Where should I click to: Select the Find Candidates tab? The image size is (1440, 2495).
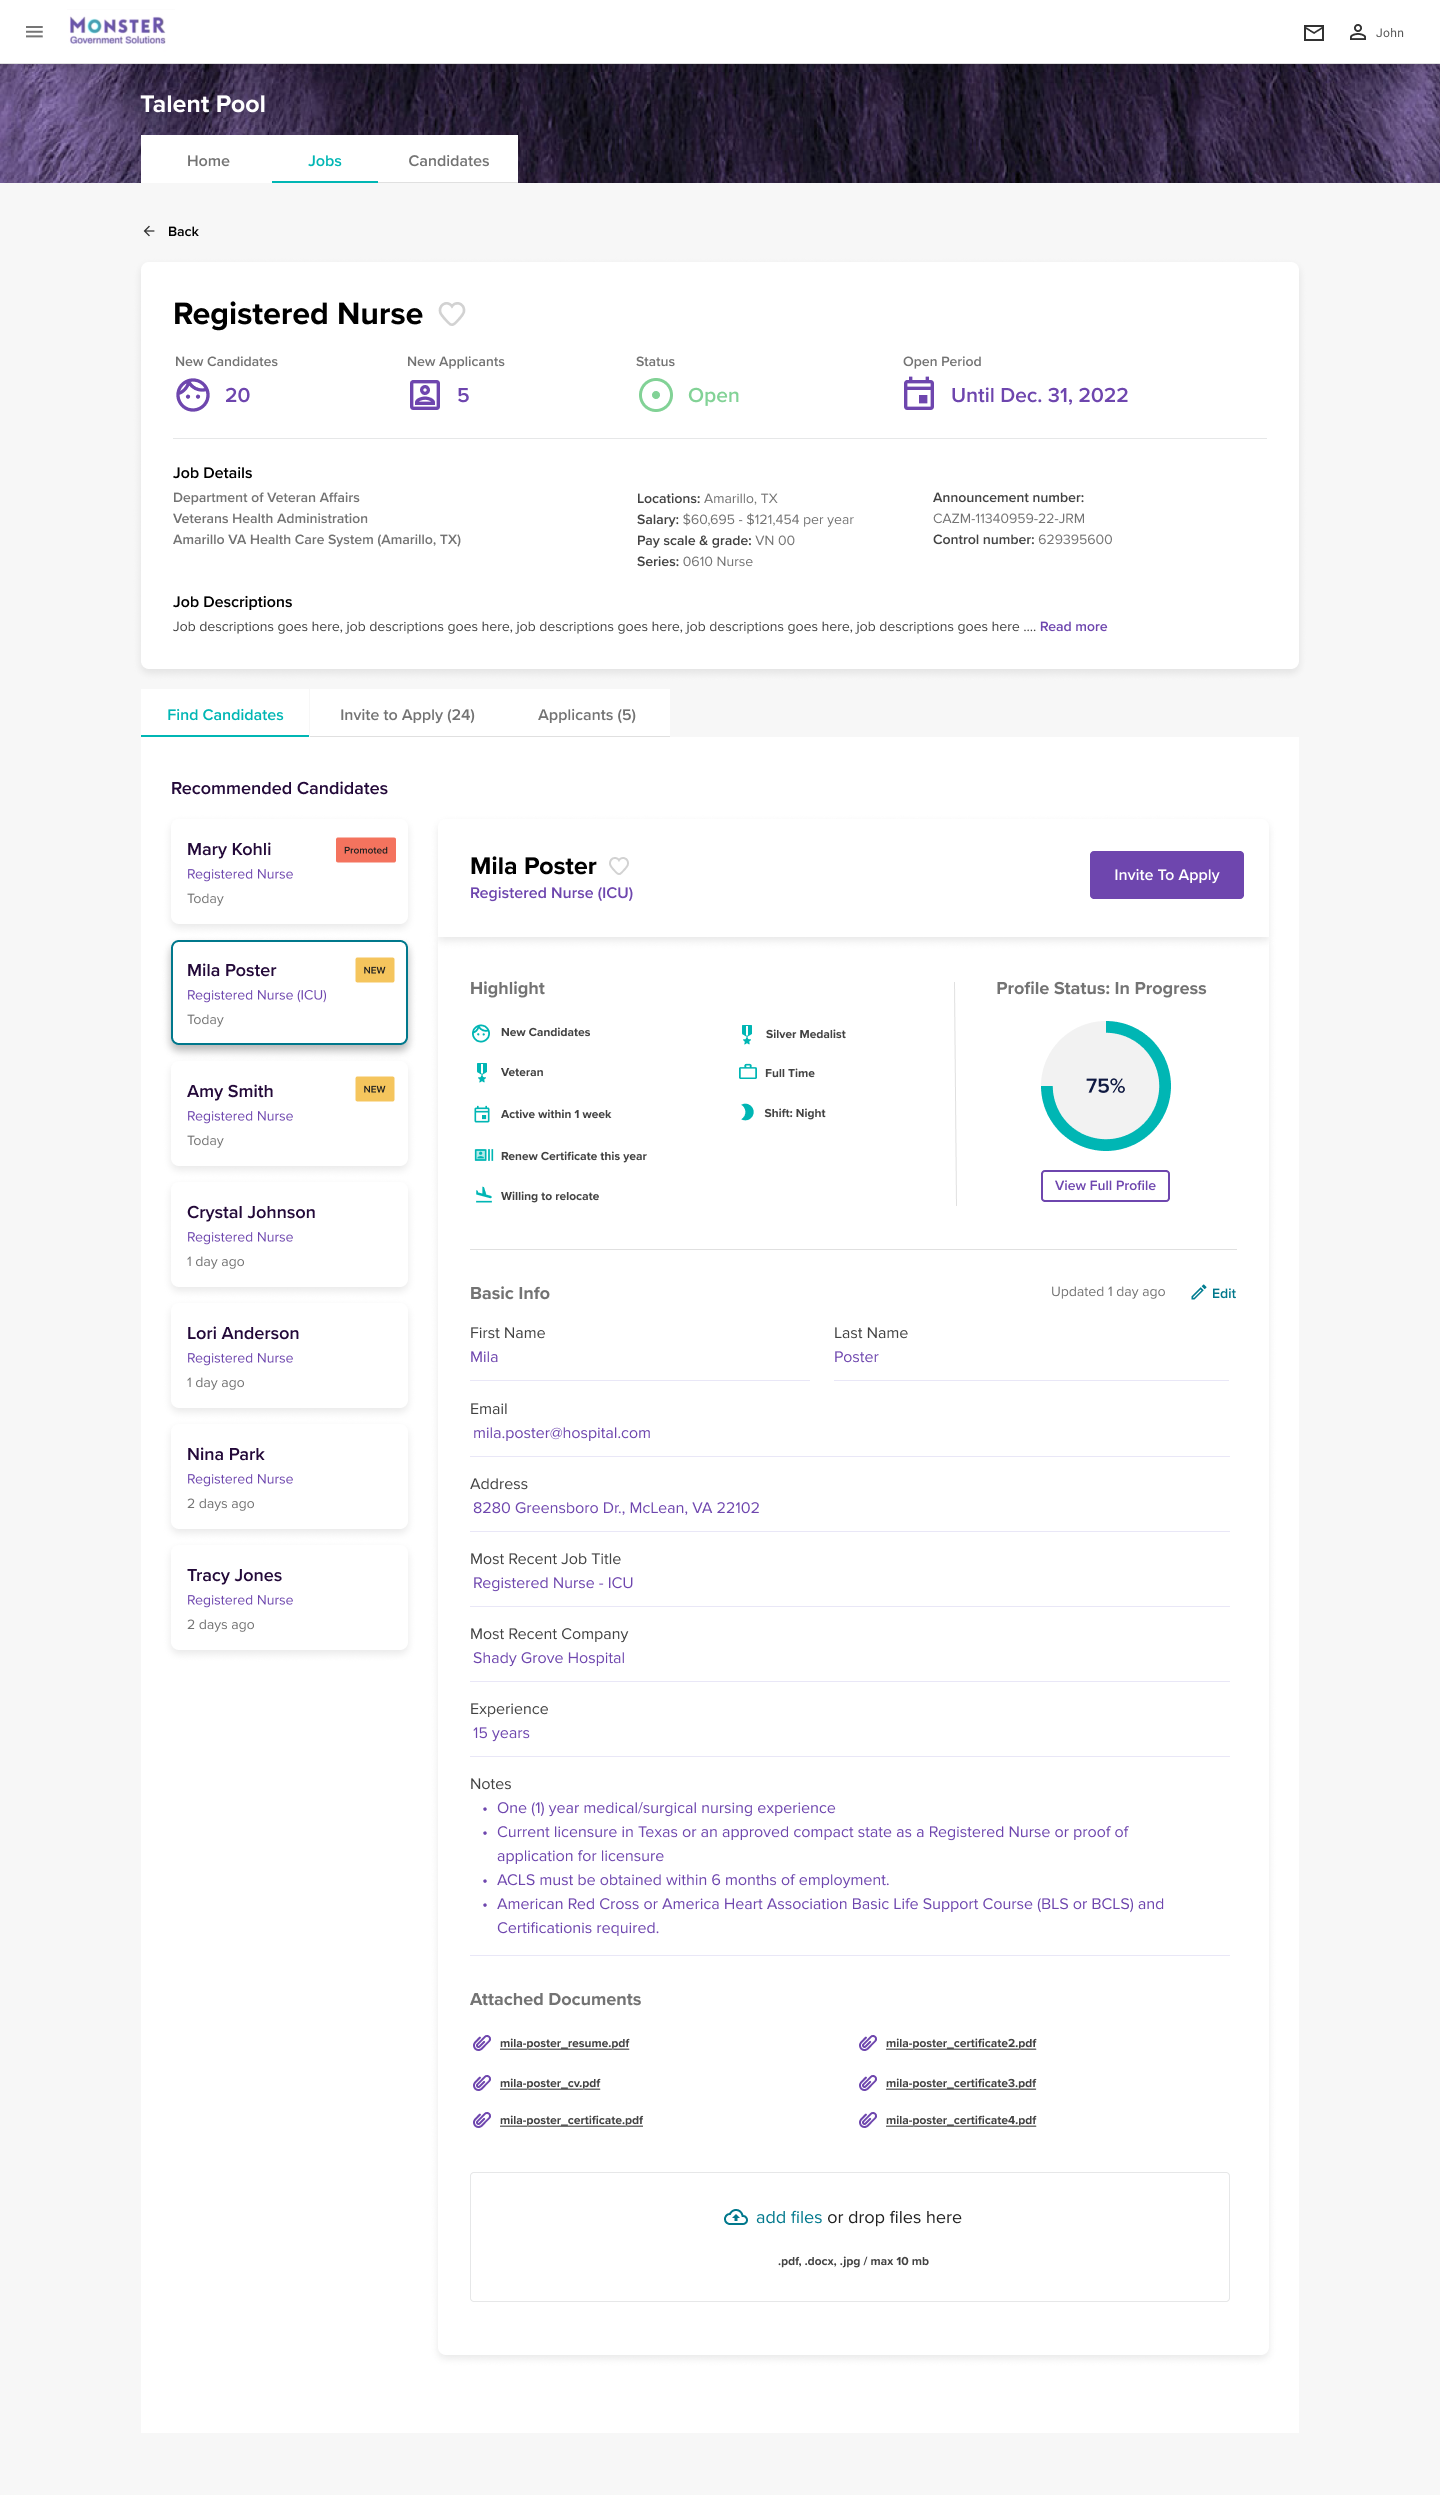(225, 714)
